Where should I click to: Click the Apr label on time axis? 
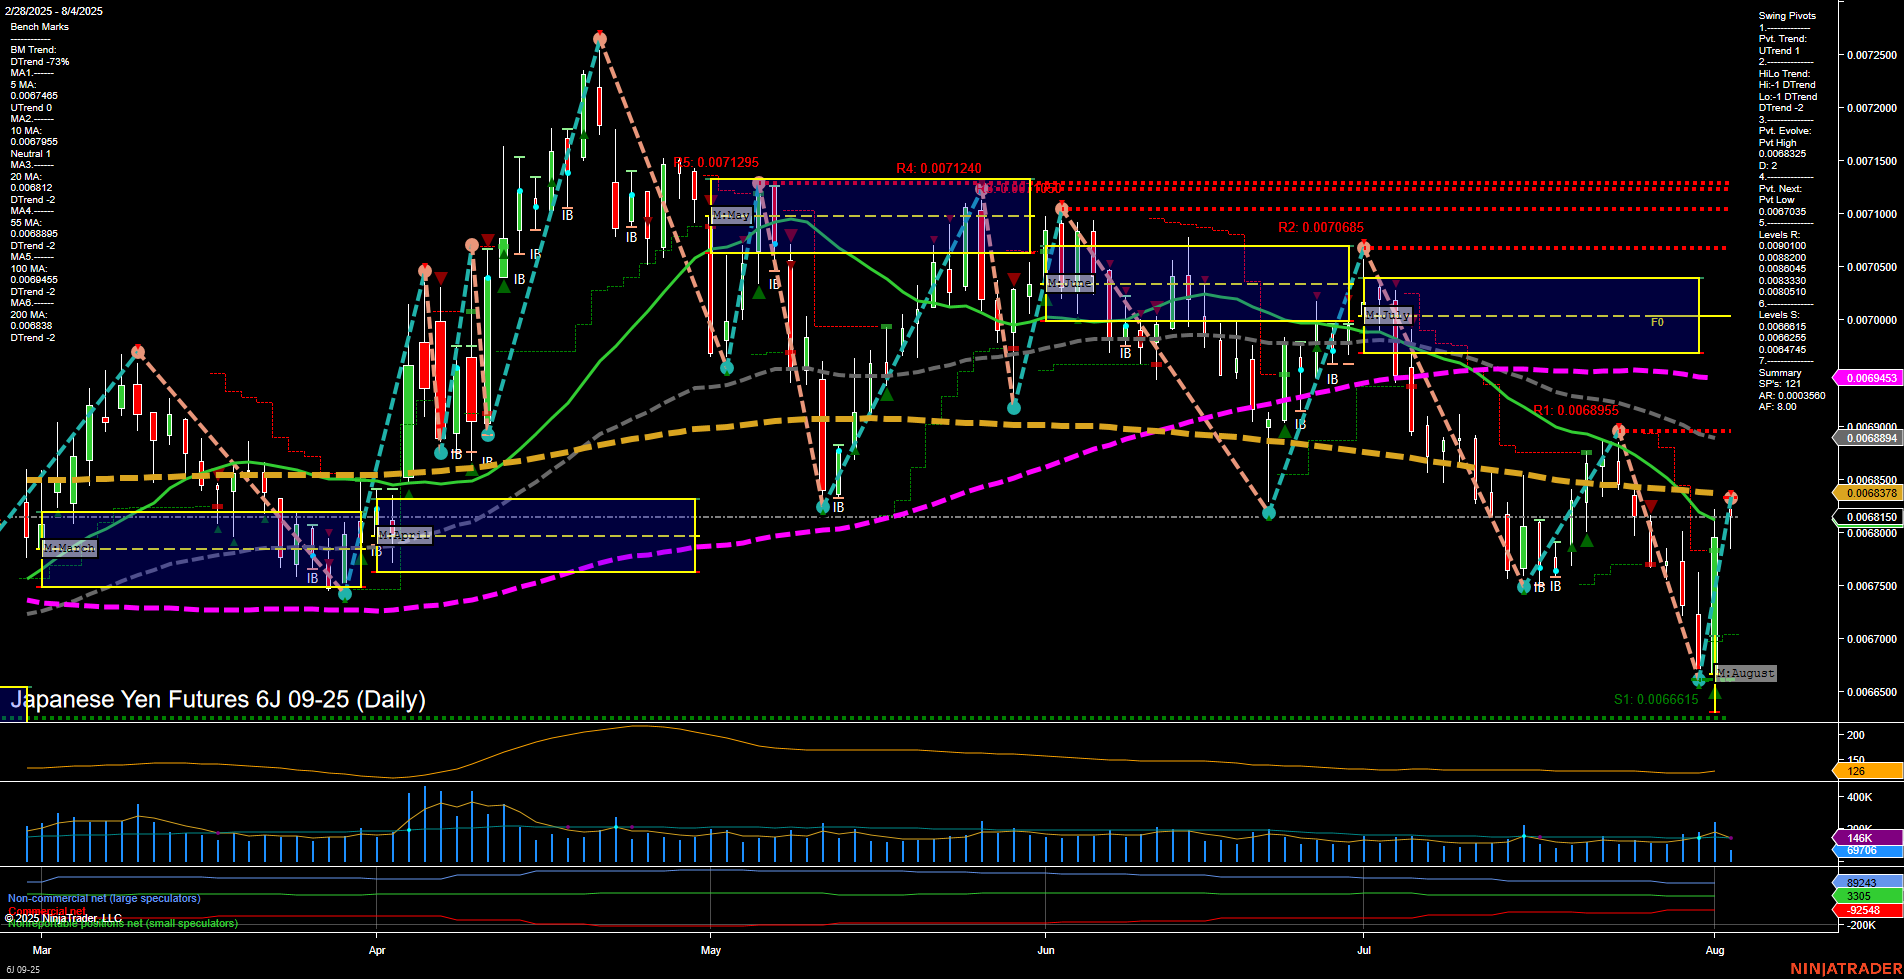coord(377,950)
